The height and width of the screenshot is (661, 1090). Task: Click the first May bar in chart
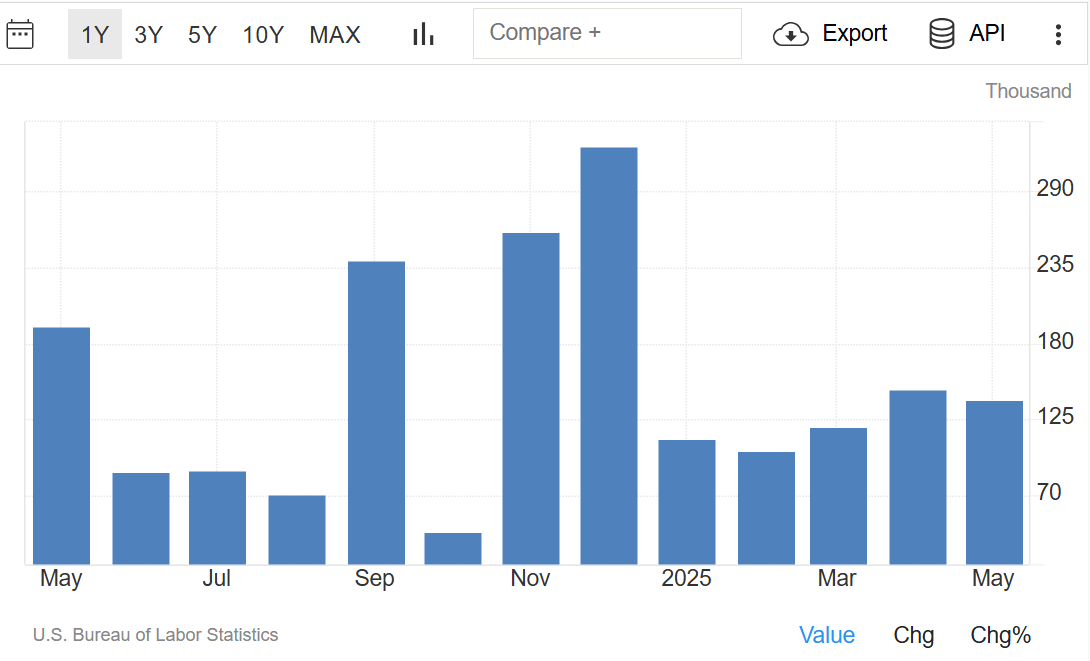tap(61, 446)
